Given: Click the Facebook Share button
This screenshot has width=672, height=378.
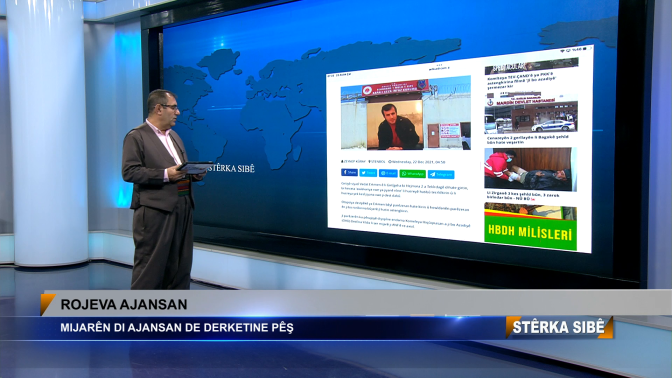Looking at the screenshot, I should pos(349,172).
